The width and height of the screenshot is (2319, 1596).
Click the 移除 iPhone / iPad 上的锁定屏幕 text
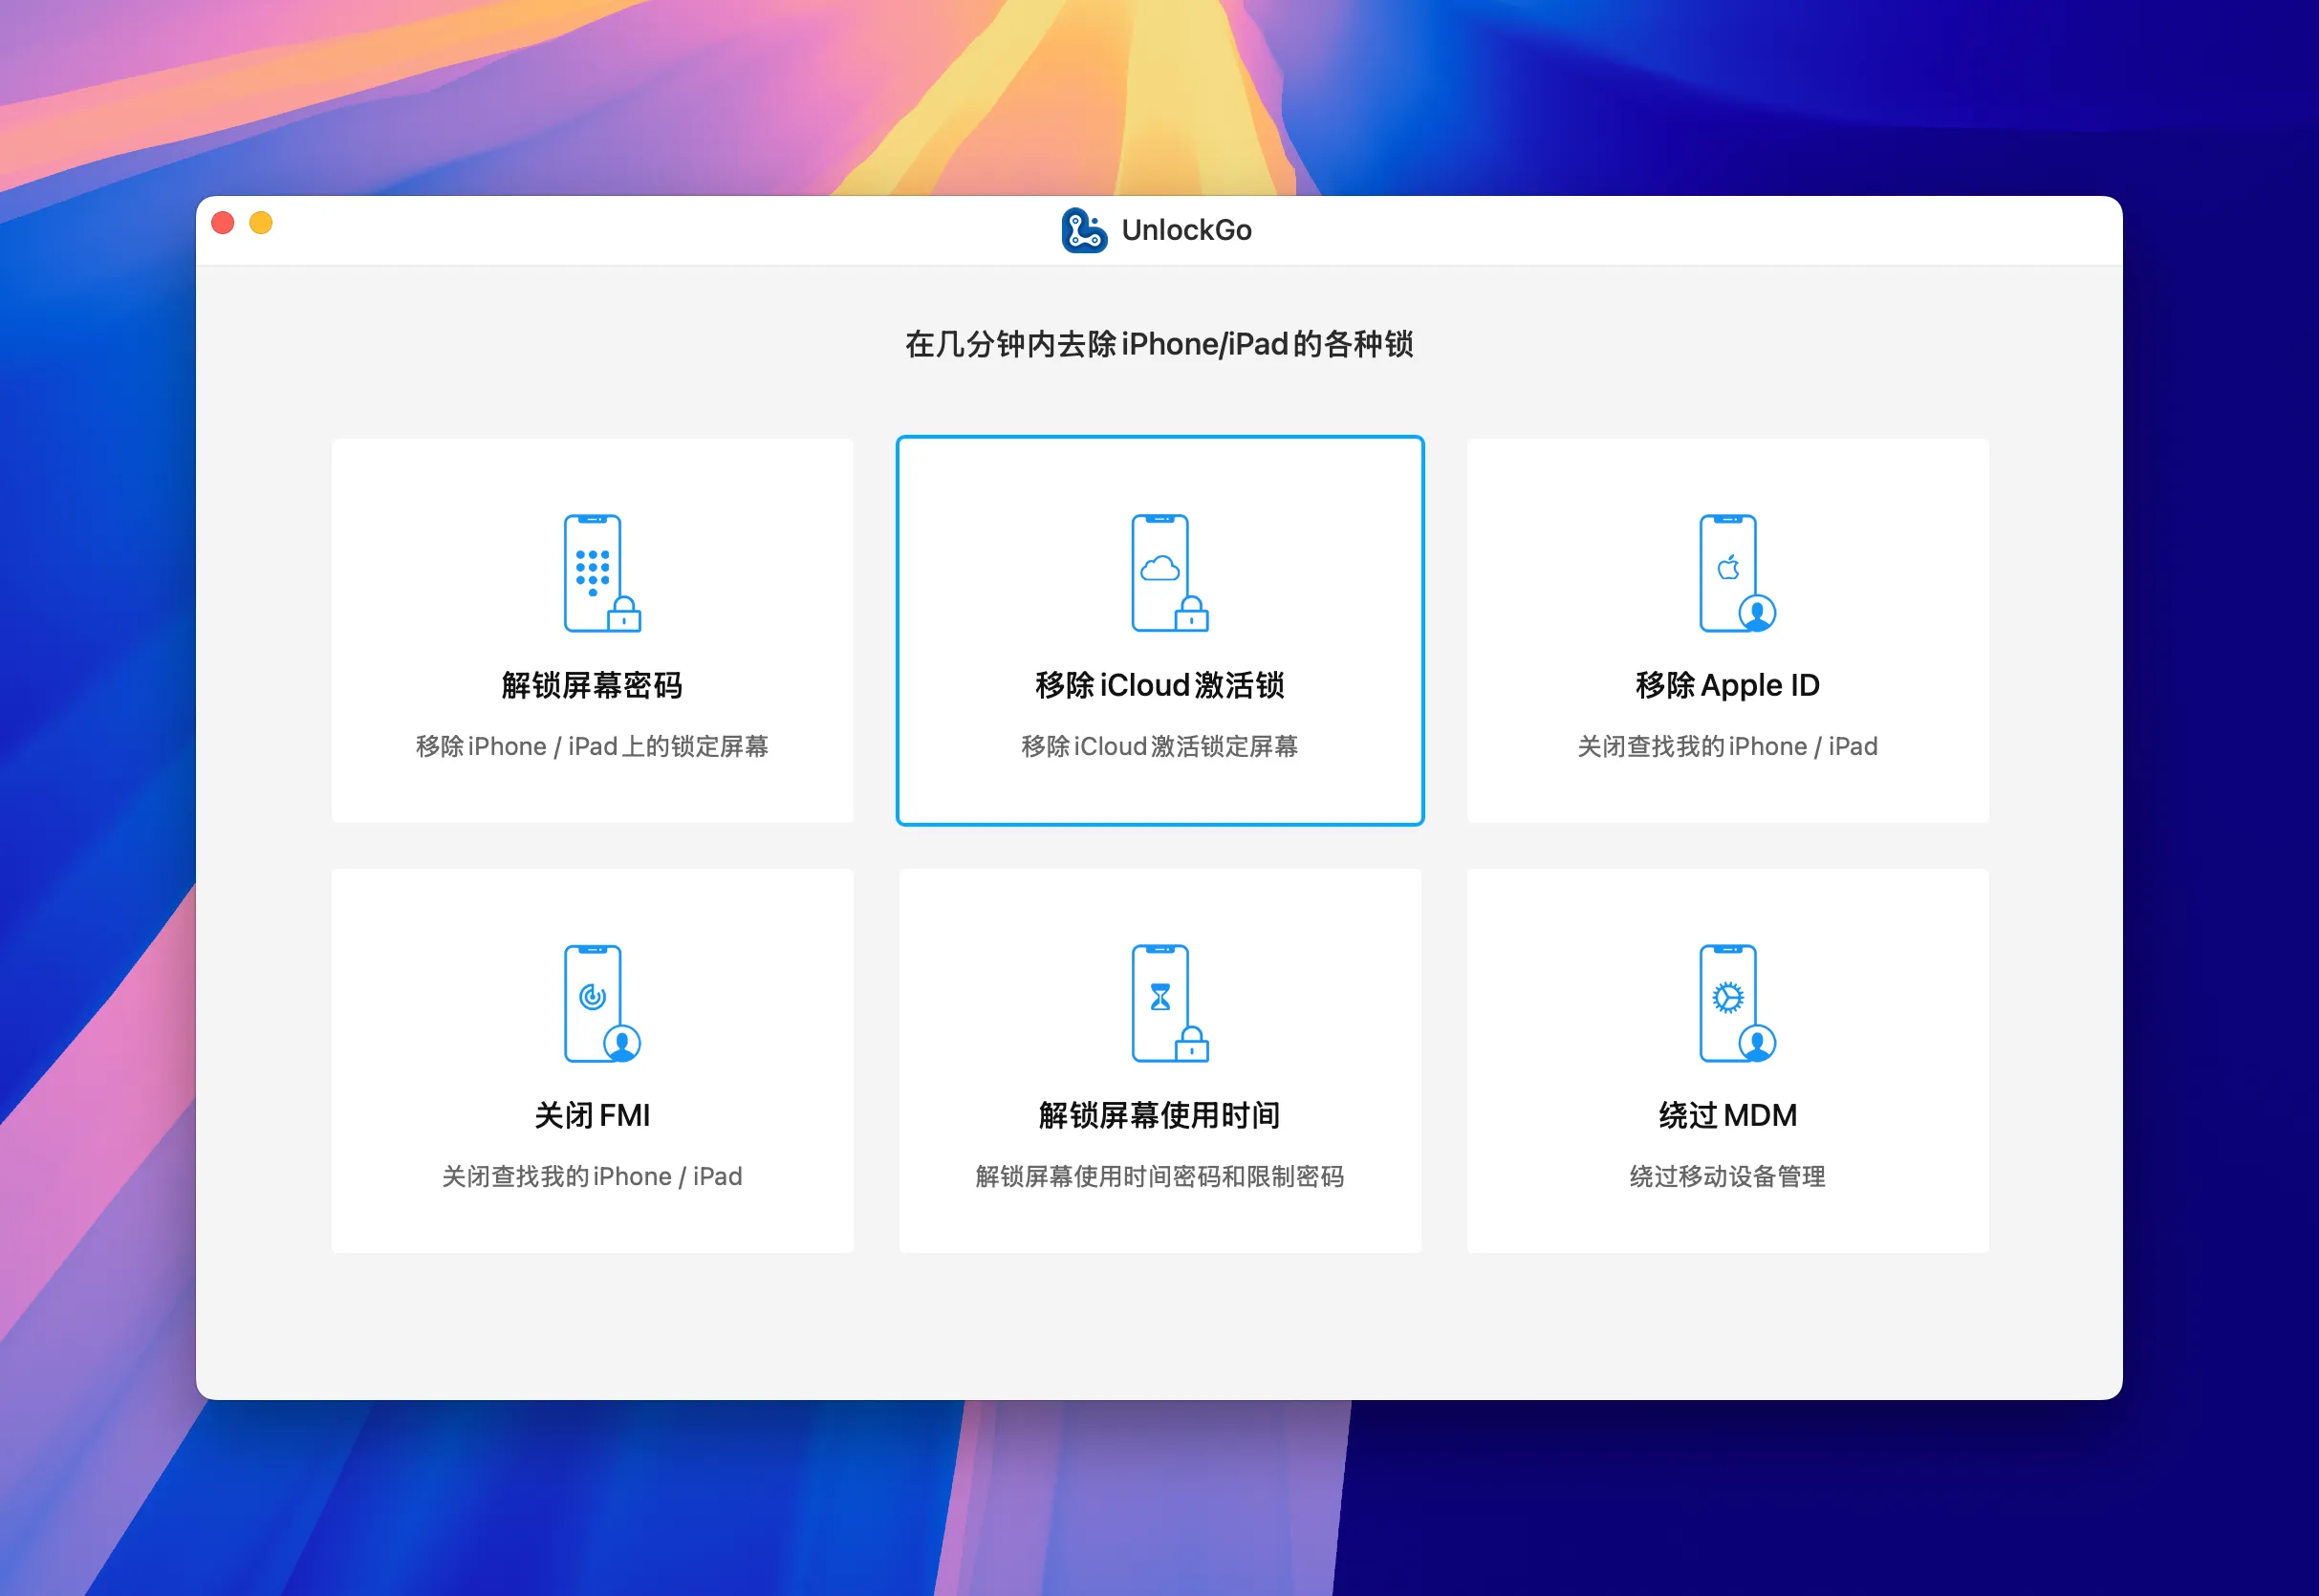[592, 746]
